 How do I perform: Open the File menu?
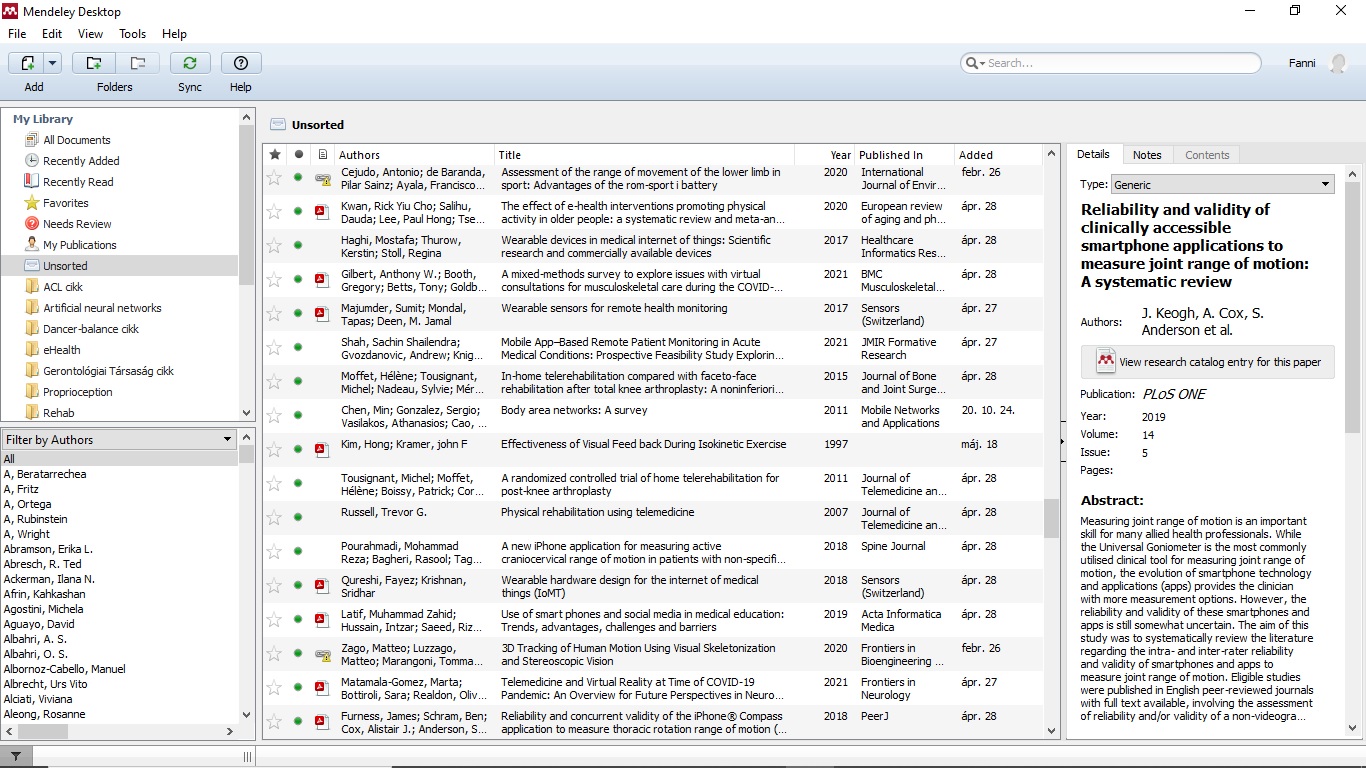coord(17,34)
